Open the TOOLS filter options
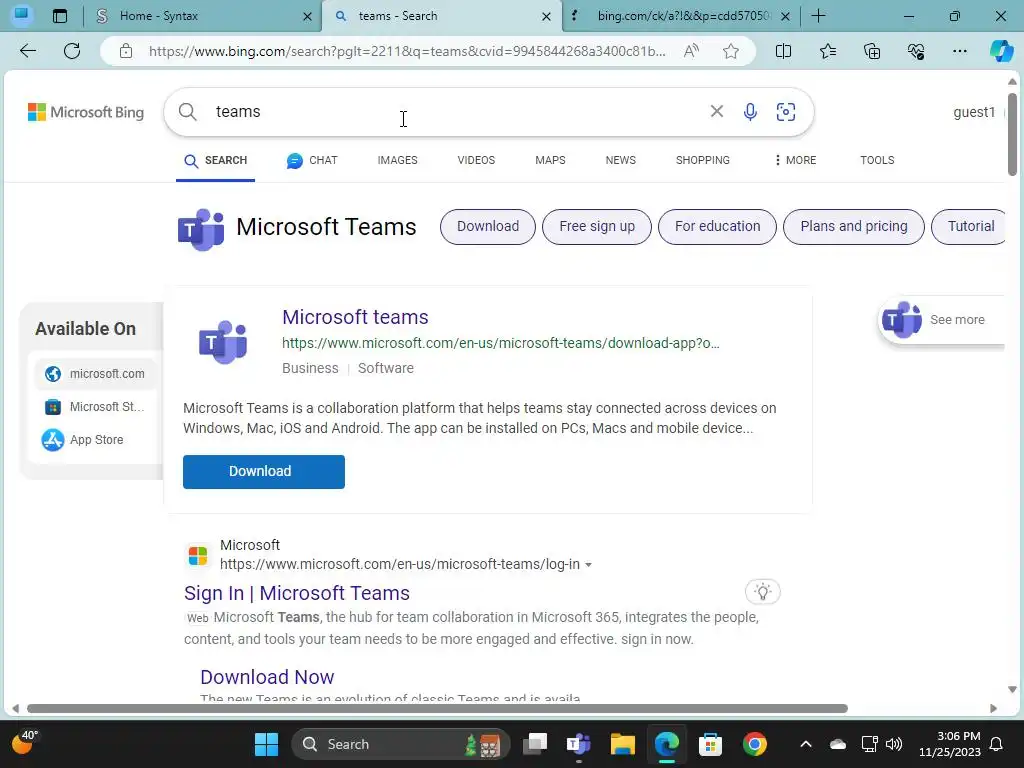The width and height of the screenshot is (1024, 768). (877, 160)
